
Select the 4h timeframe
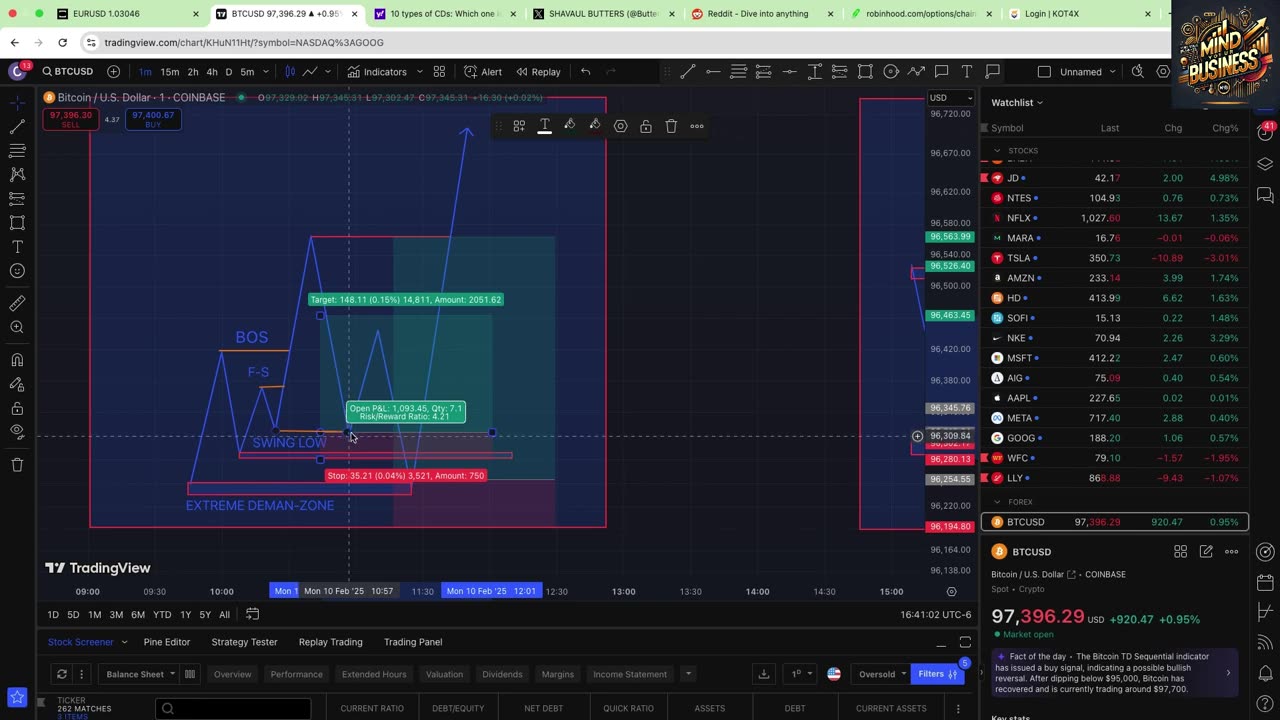pos(212,72)
